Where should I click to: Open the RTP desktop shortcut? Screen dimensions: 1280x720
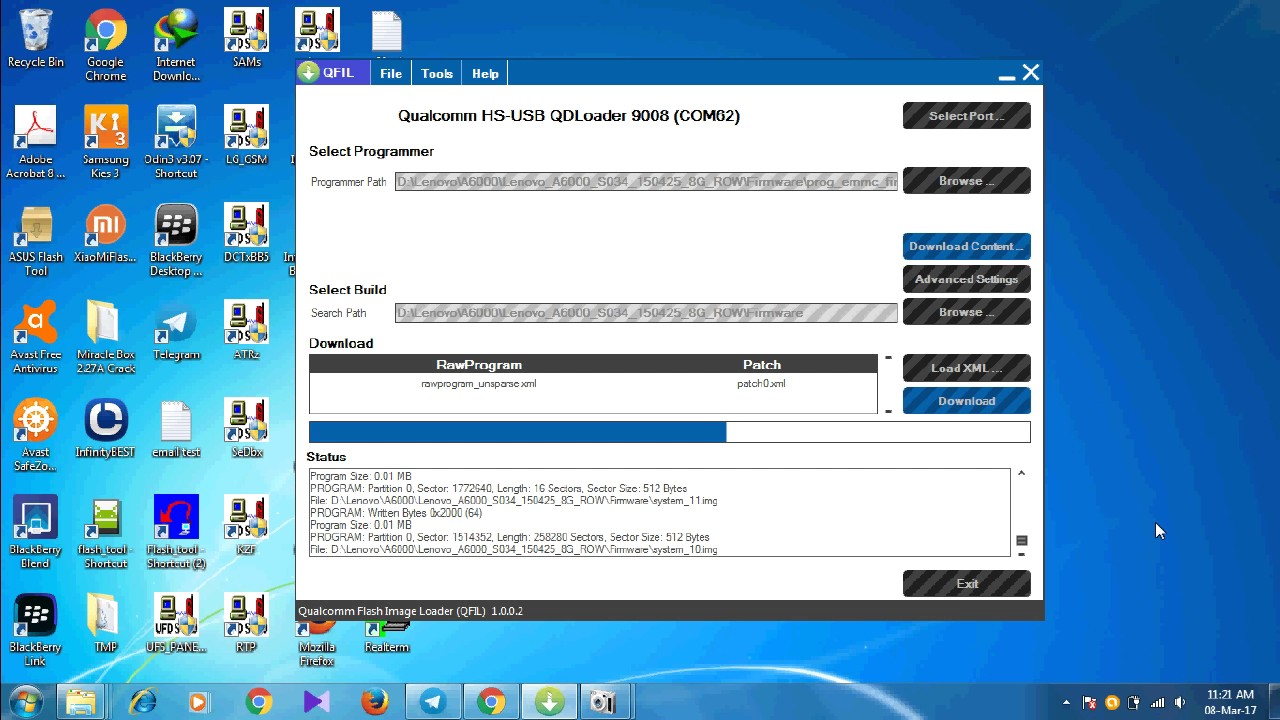coord(246,624)
